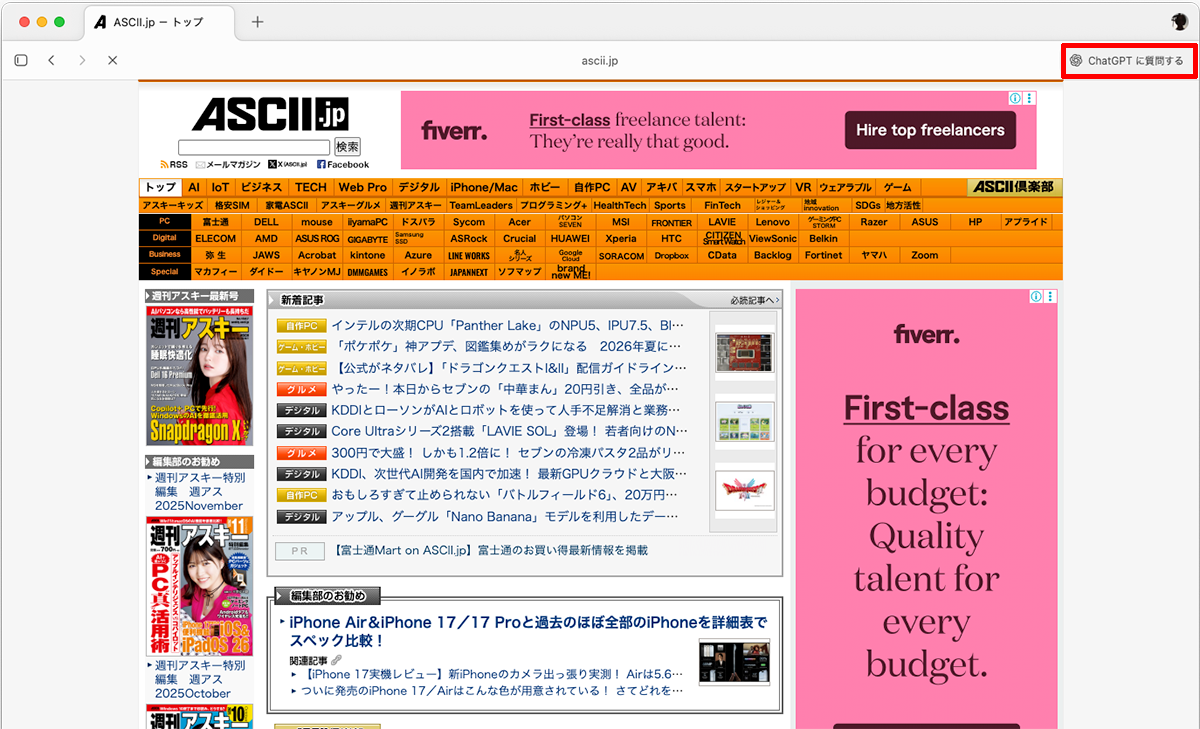Click Hire top freelancers button

(x=930, y=130)
